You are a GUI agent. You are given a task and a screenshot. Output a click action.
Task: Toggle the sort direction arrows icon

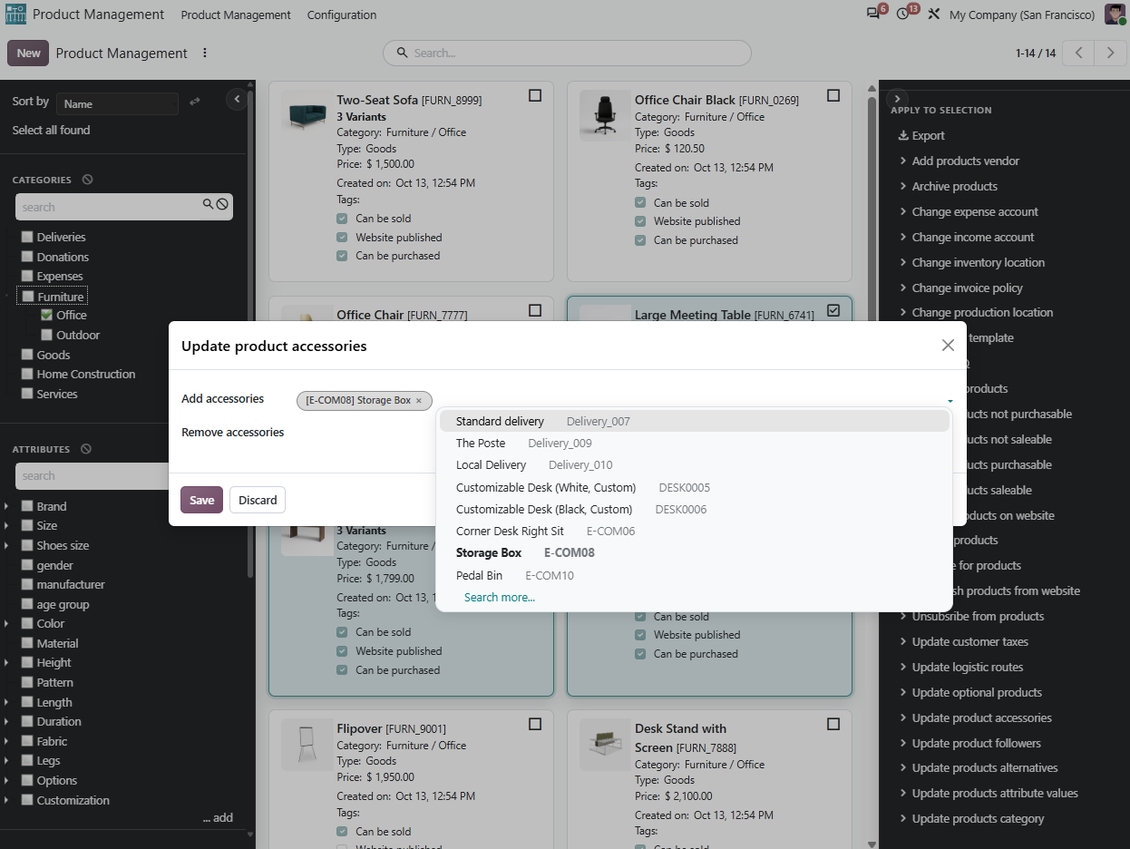(x=195, y=102)
